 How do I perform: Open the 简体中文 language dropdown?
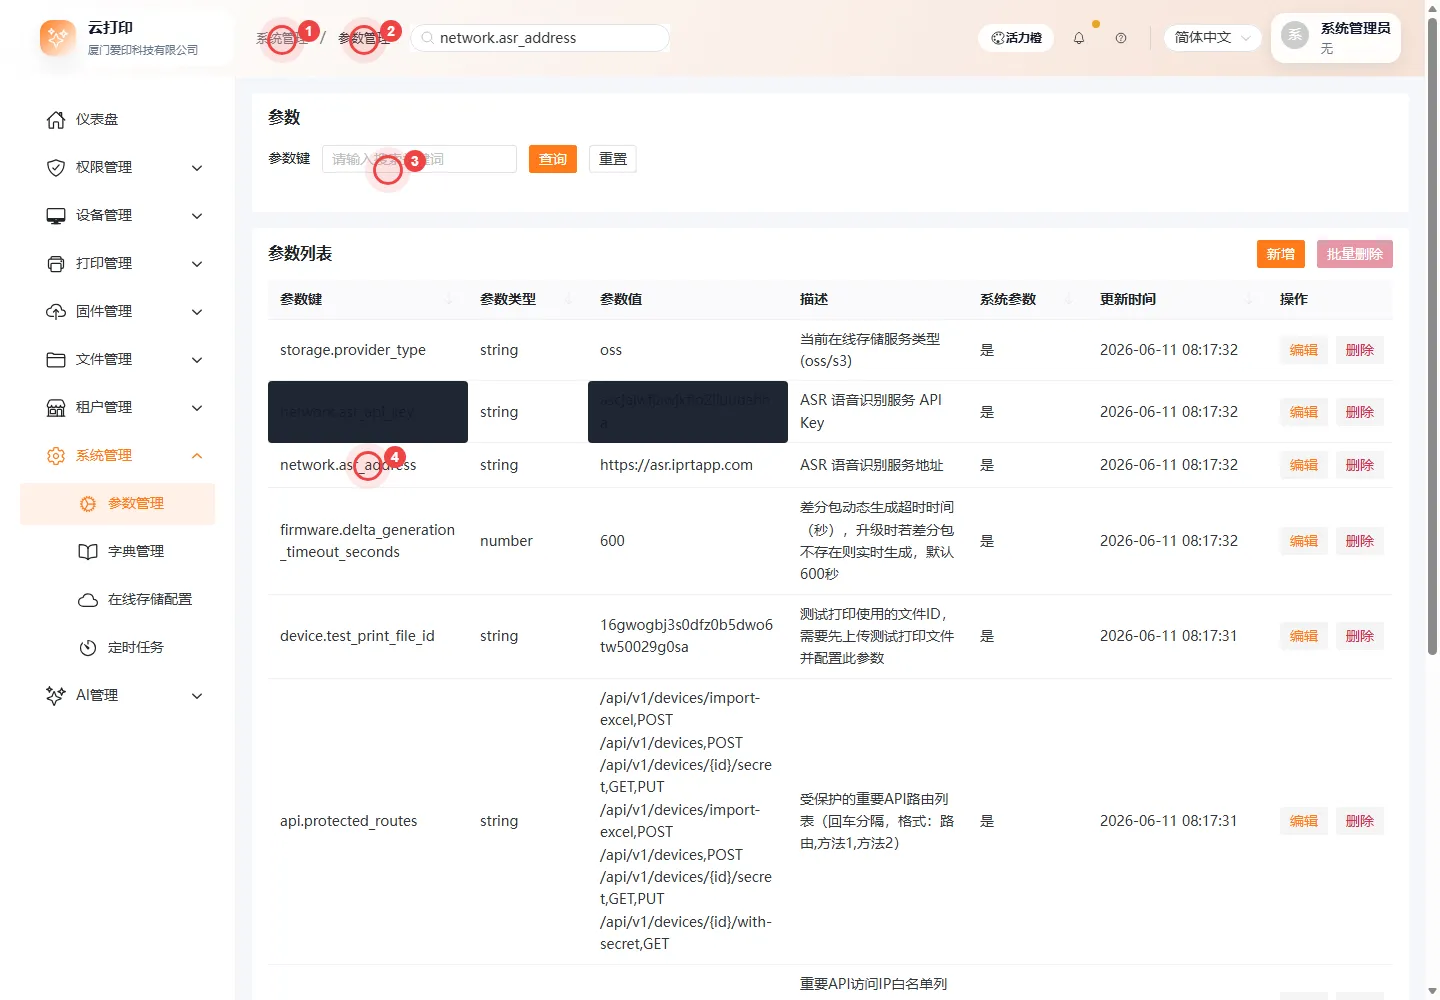(x=1211, y=38)
